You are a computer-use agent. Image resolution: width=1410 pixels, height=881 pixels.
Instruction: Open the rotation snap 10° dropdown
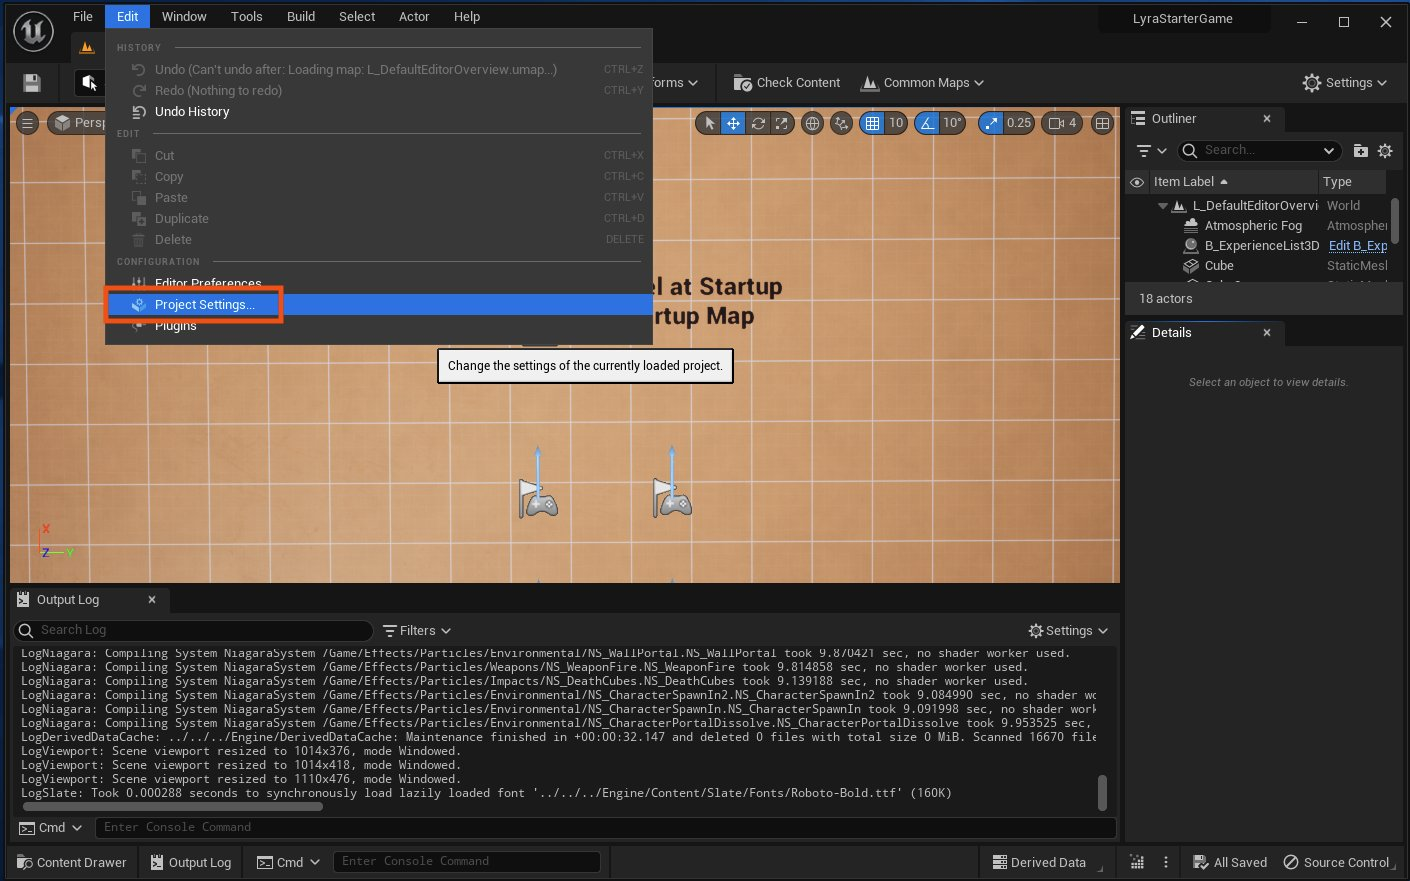pos(953,123)
